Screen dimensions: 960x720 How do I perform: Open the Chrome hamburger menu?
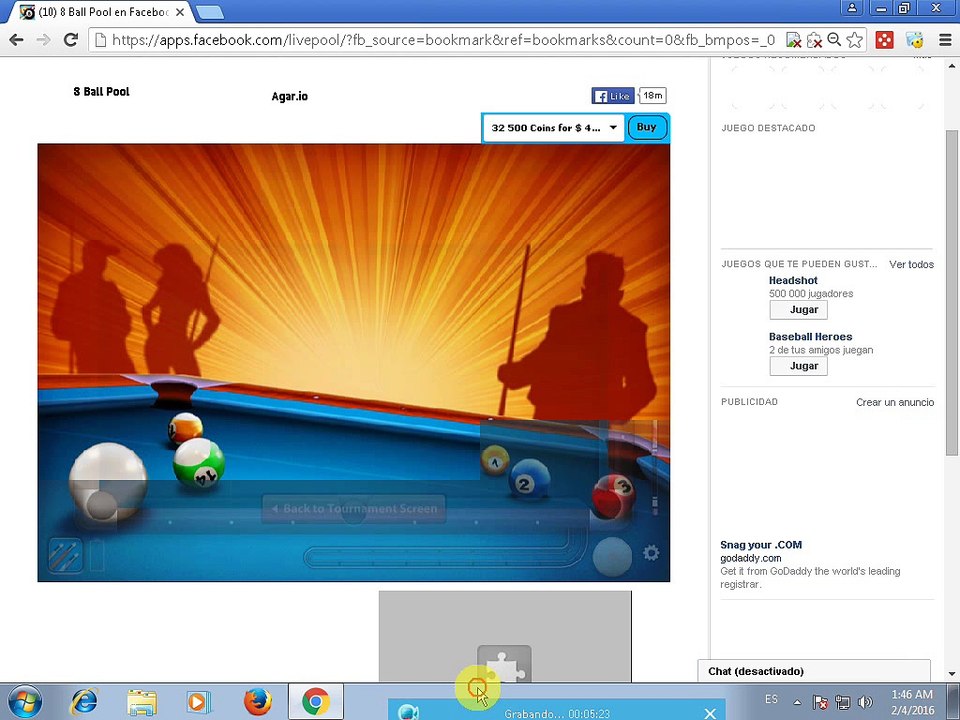[945, 40]
